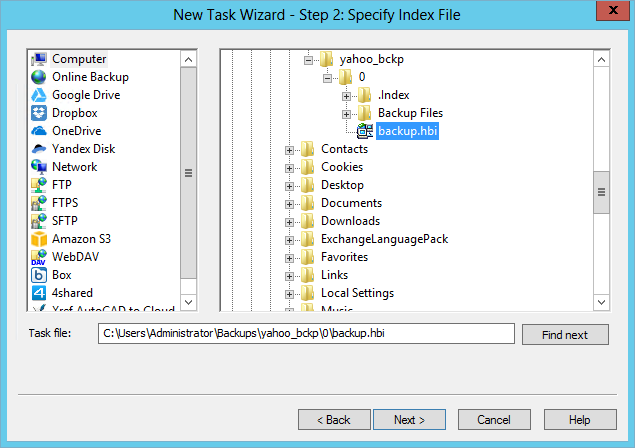Click the source list scrollbar thumb
The width and height of the screenshot is (635, 448).
(188, 173)
